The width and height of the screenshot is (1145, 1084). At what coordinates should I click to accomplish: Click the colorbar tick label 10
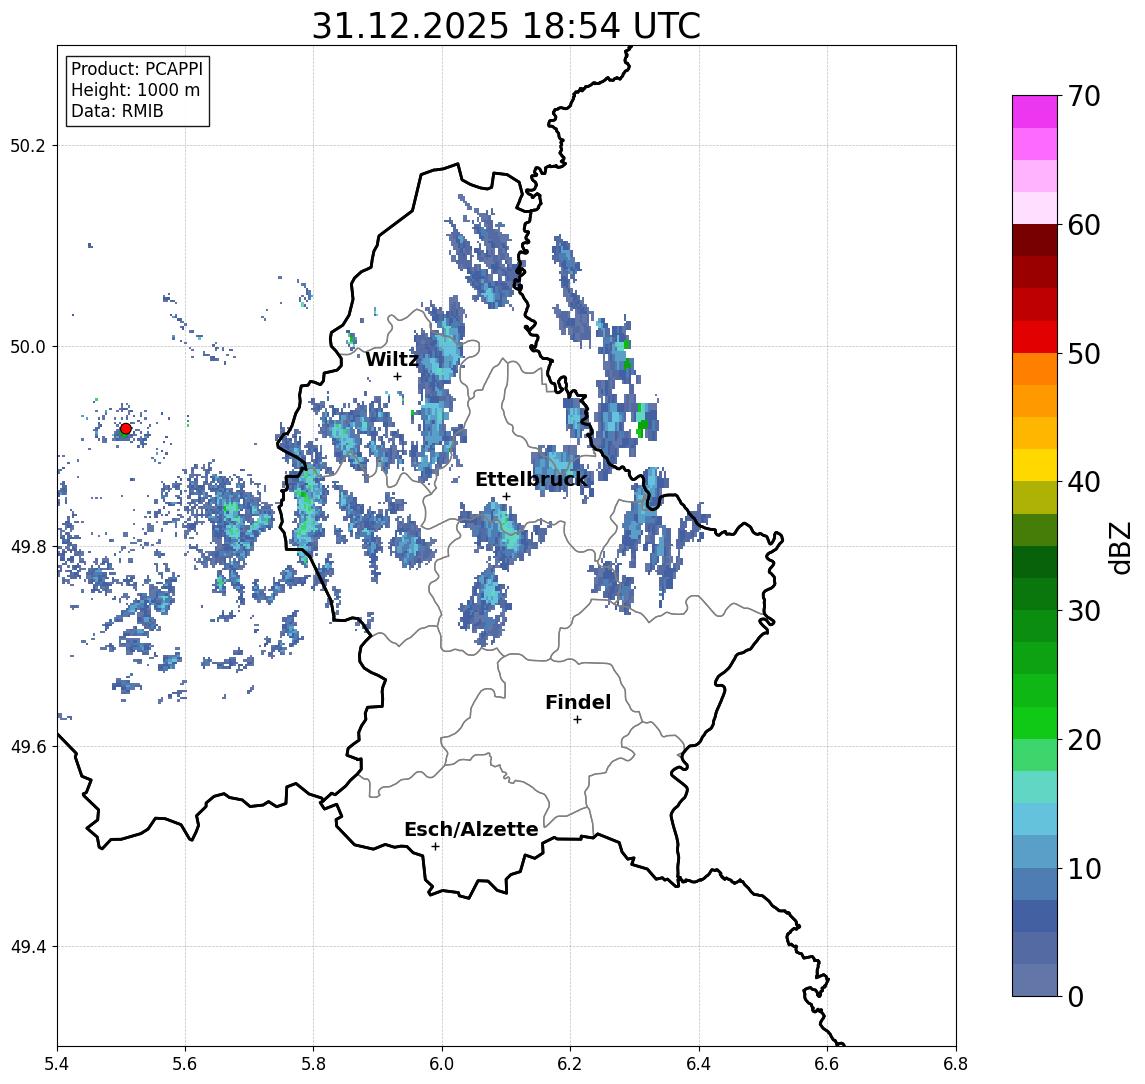tap(1084, 869)
